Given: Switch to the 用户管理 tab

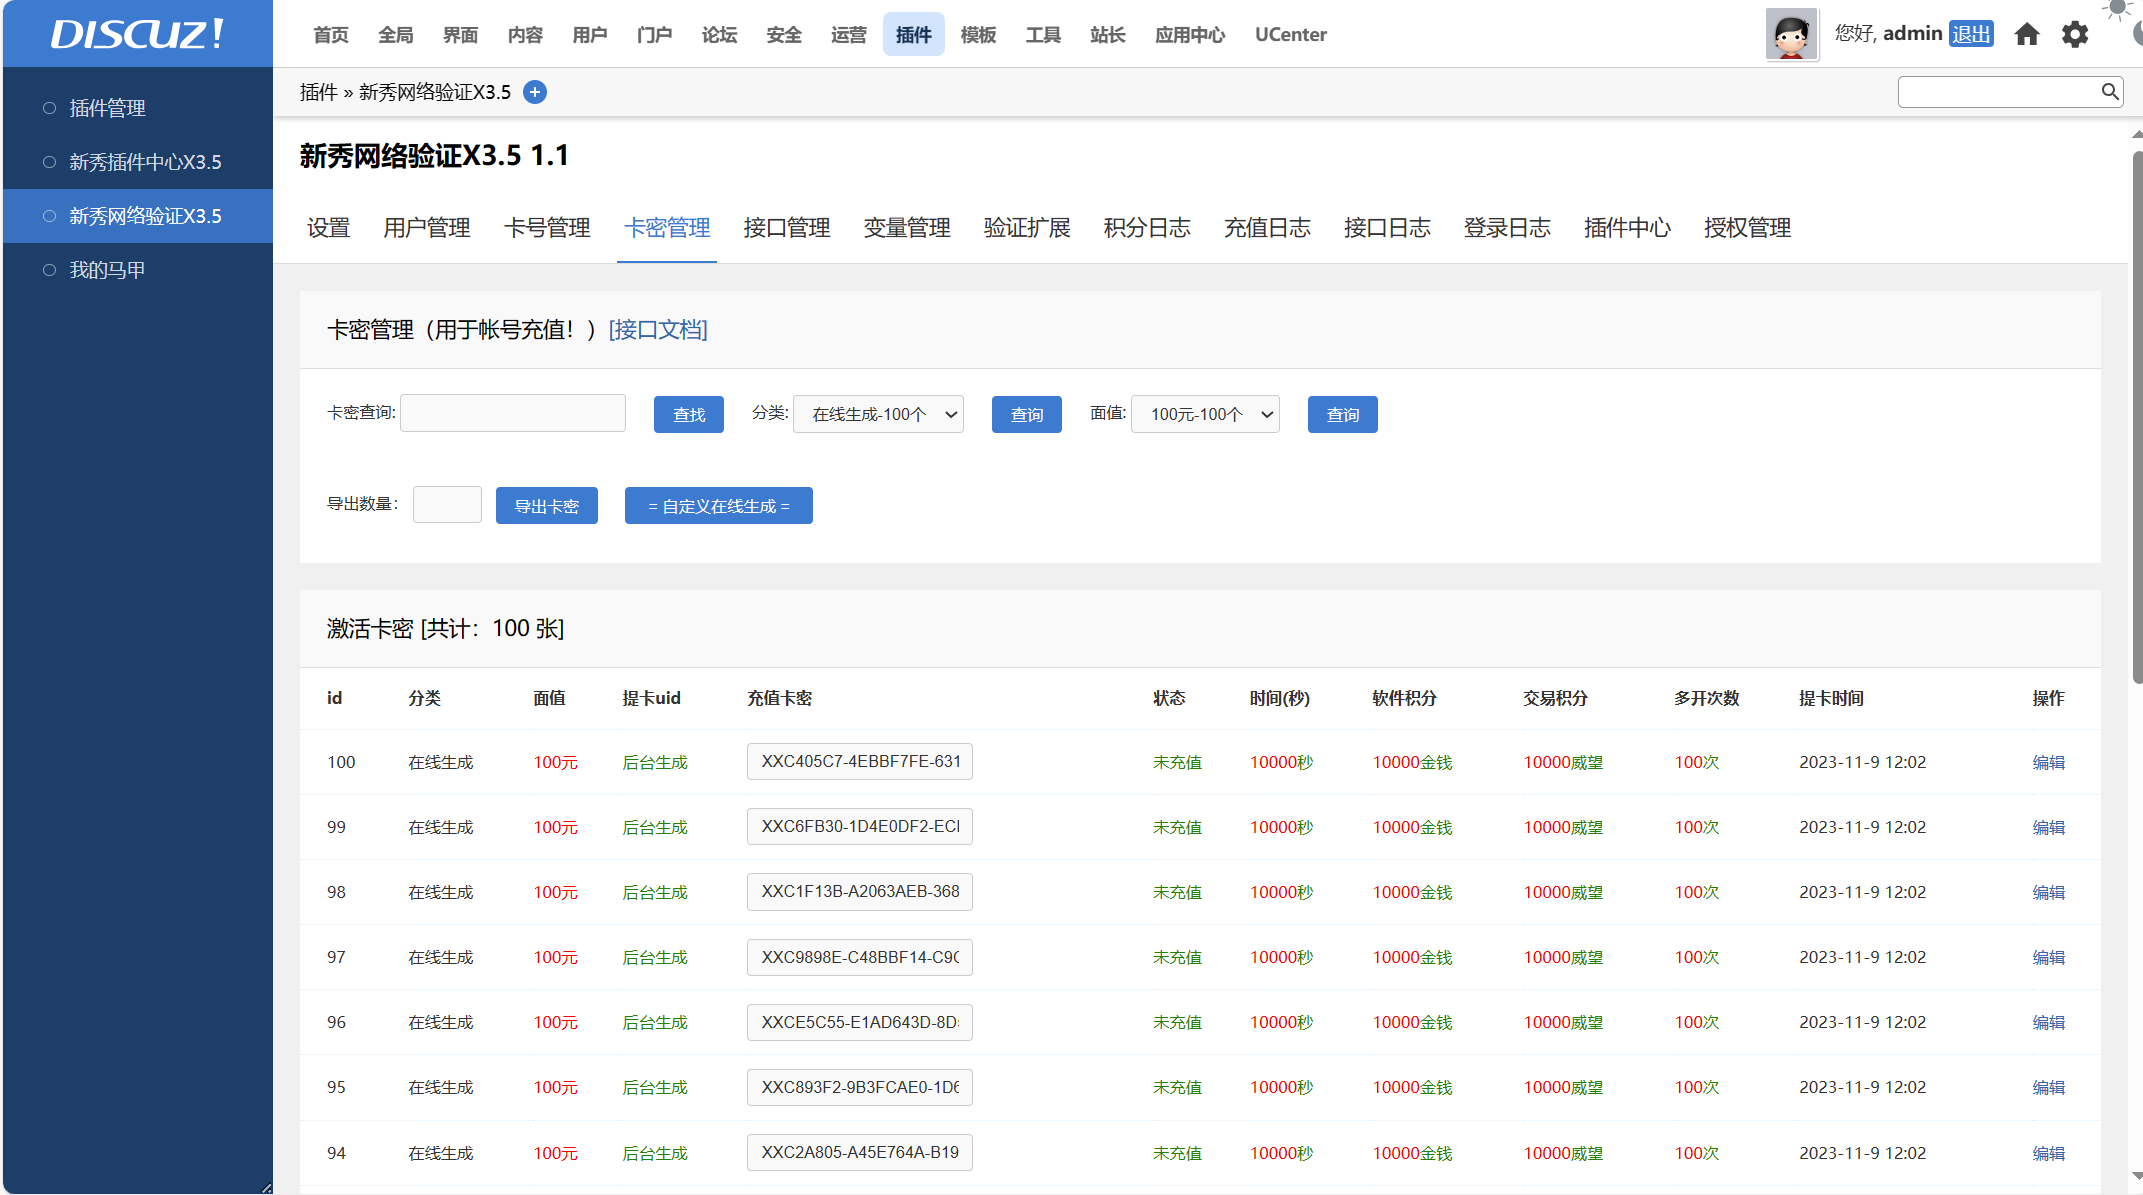Looking at the screenshot, I should (427, 228).
